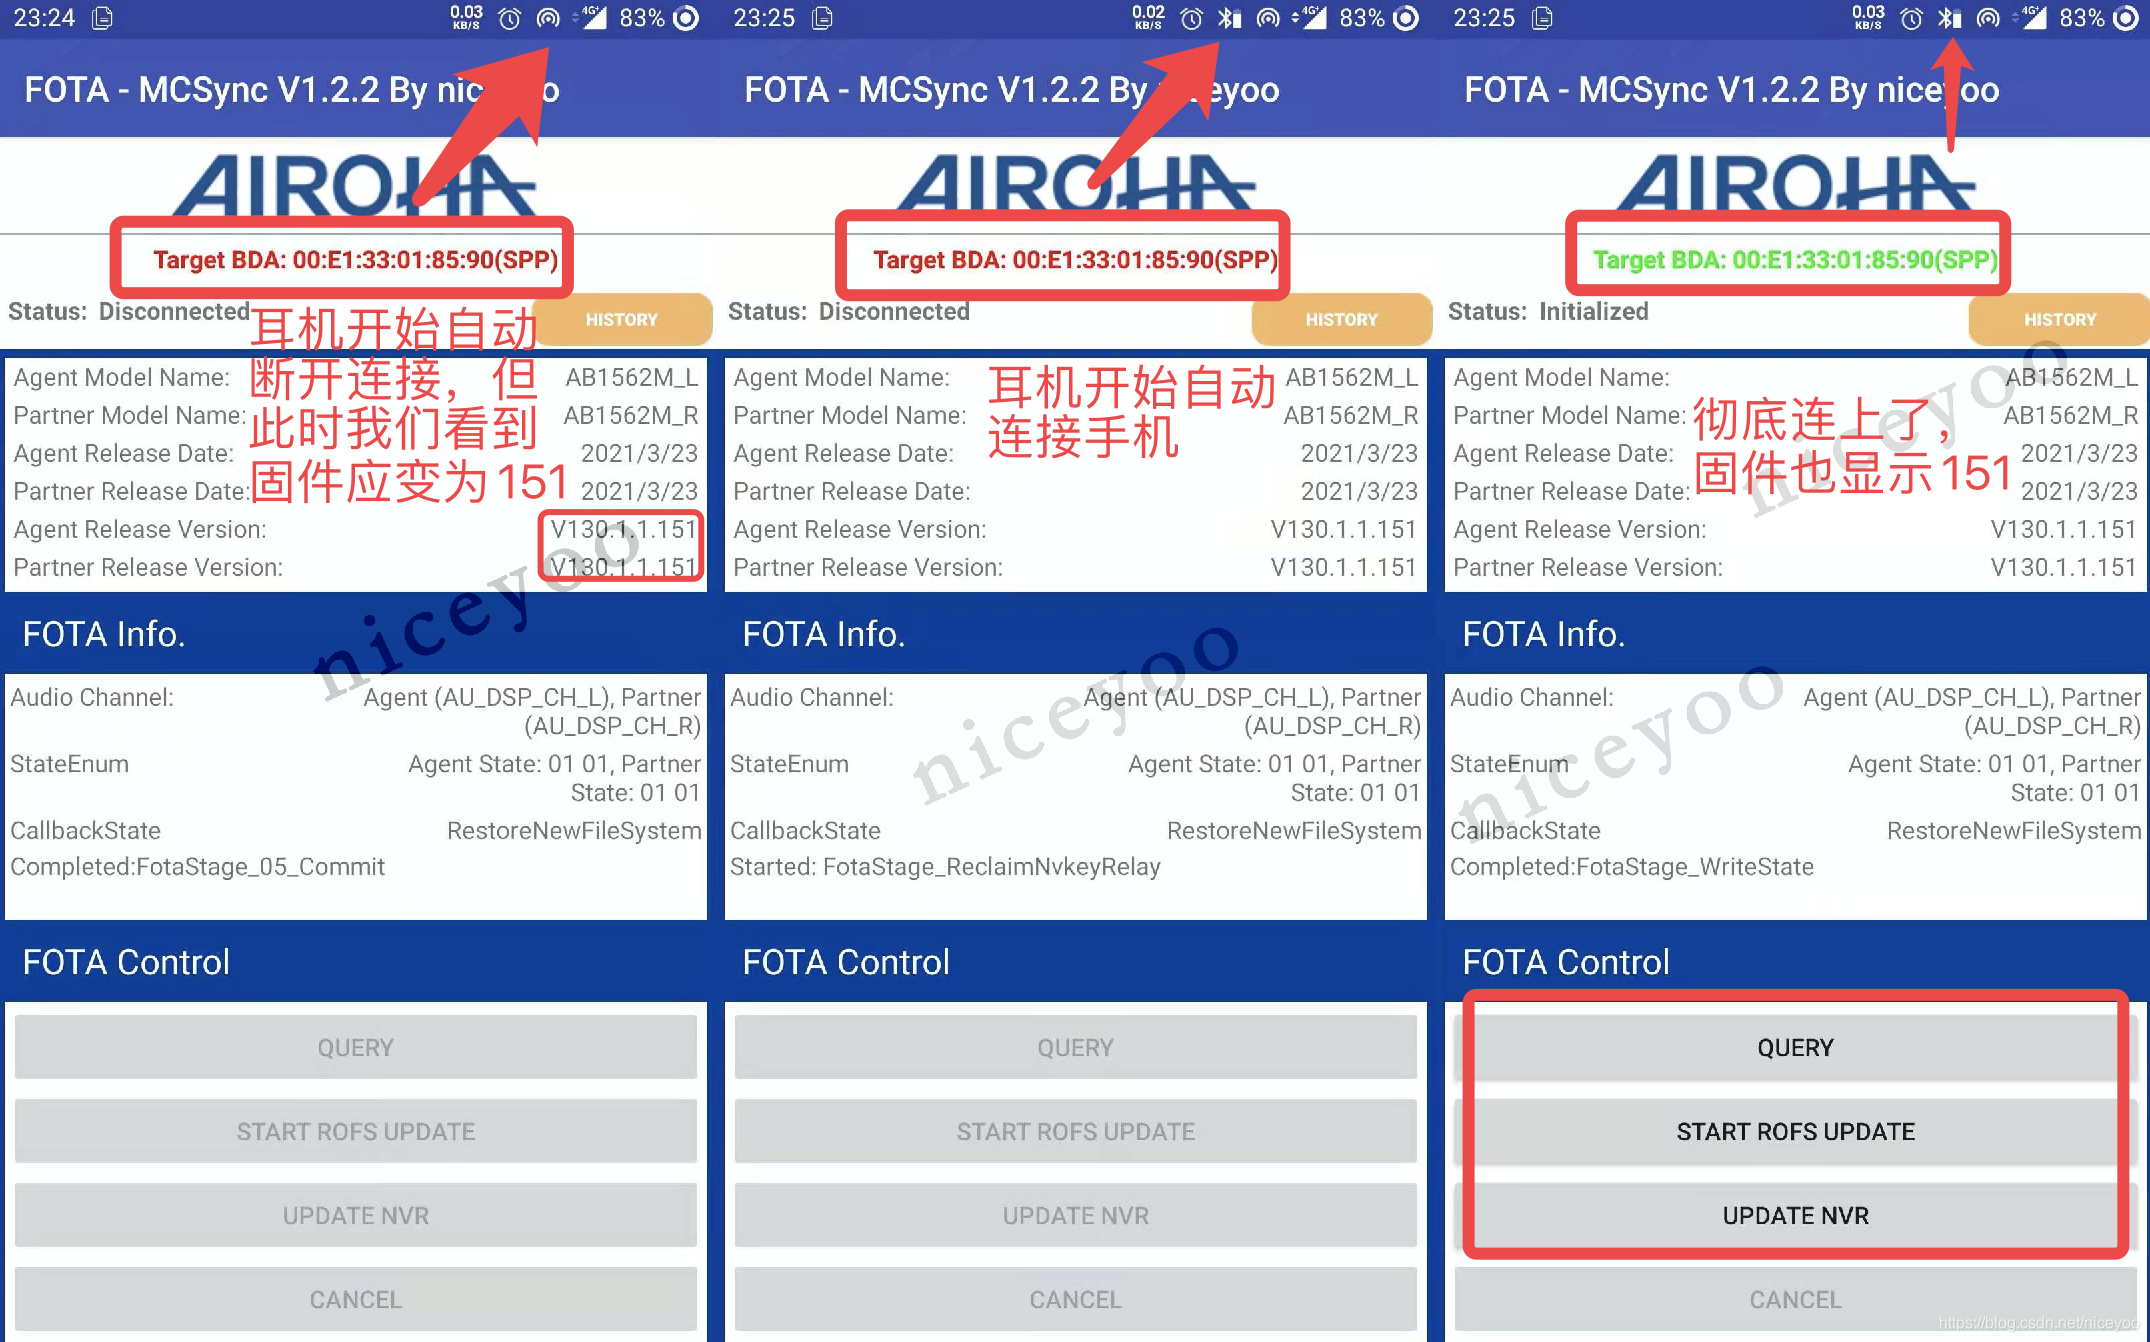Tap the Bluetooth icon in the middle status bar
Image resolution: width=2150 pixels, height=1342 pixels.
coord(1229,18)
